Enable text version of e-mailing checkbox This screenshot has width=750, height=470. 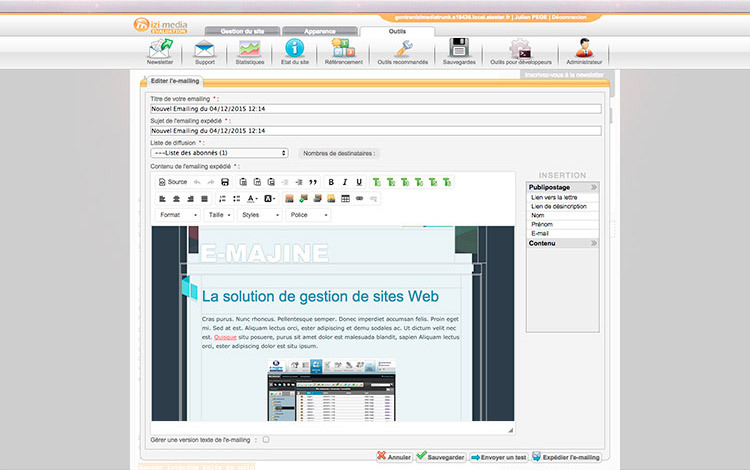tap(266, 439)
